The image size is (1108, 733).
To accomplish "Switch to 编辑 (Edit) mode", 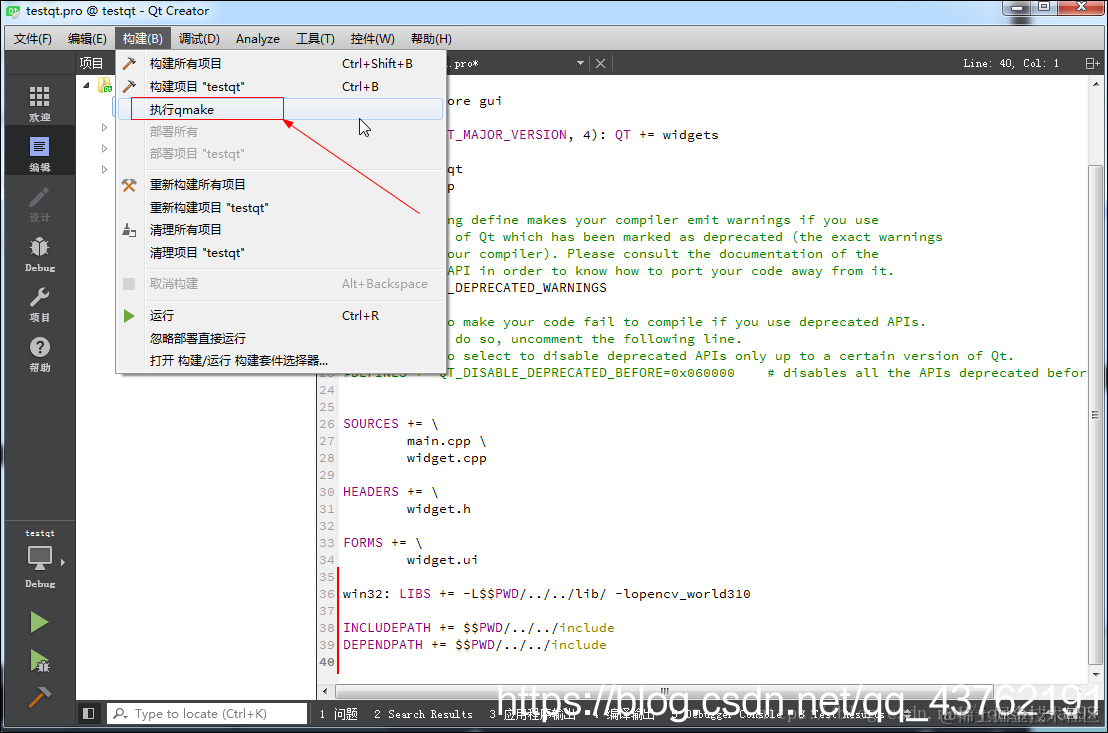I will click(40, 153).
